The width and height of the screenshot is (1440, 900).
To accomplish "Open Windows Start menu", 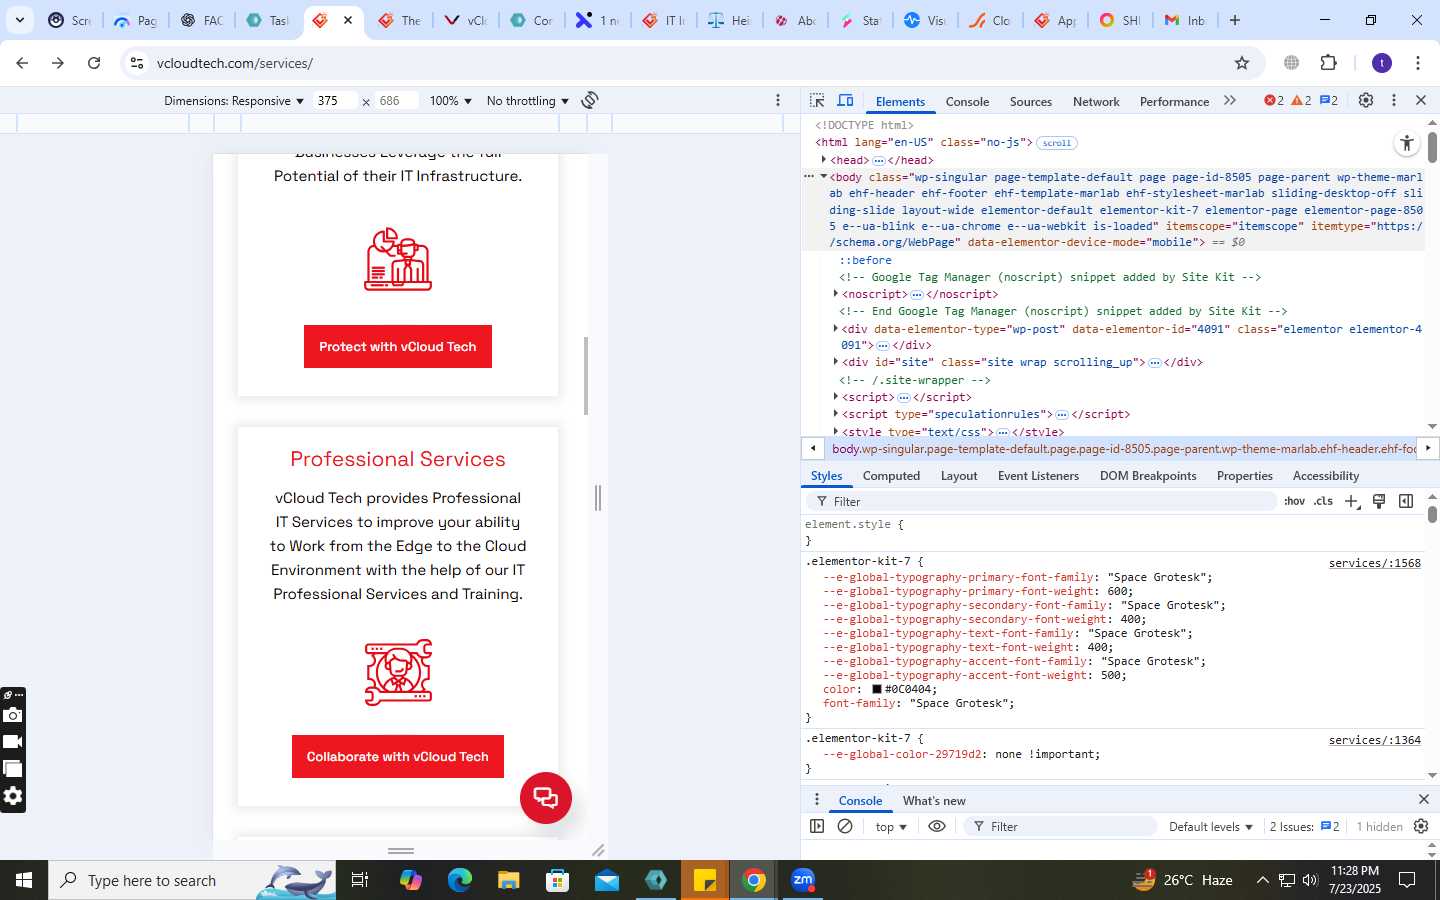I will 24,880.
